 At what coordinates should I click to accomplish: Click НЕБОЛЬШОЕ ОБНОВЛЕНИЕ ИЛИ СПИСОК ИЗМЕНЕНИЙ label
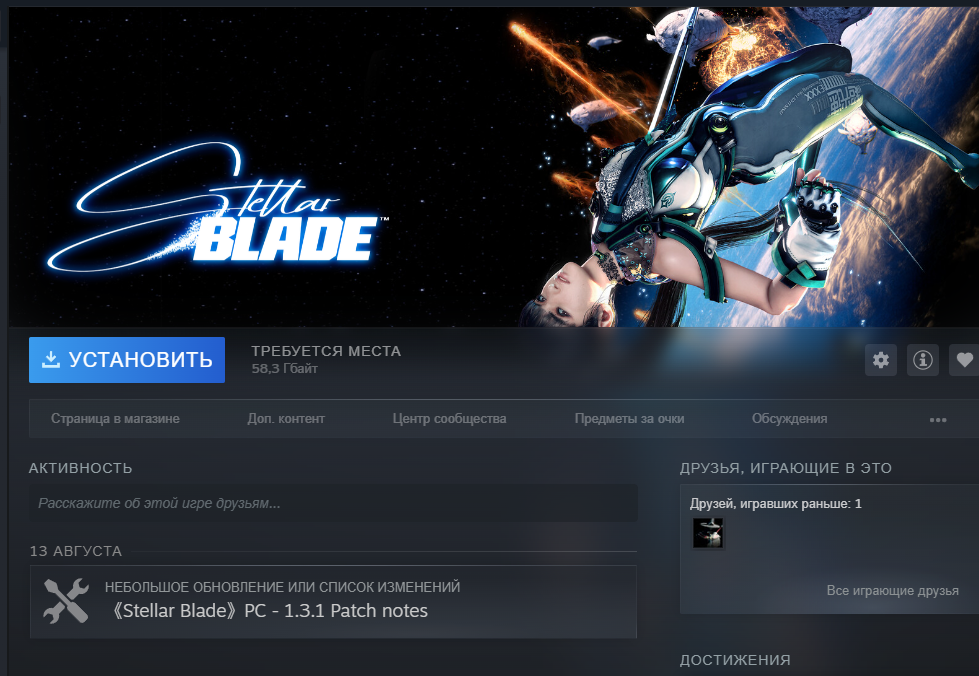[282, 587]
